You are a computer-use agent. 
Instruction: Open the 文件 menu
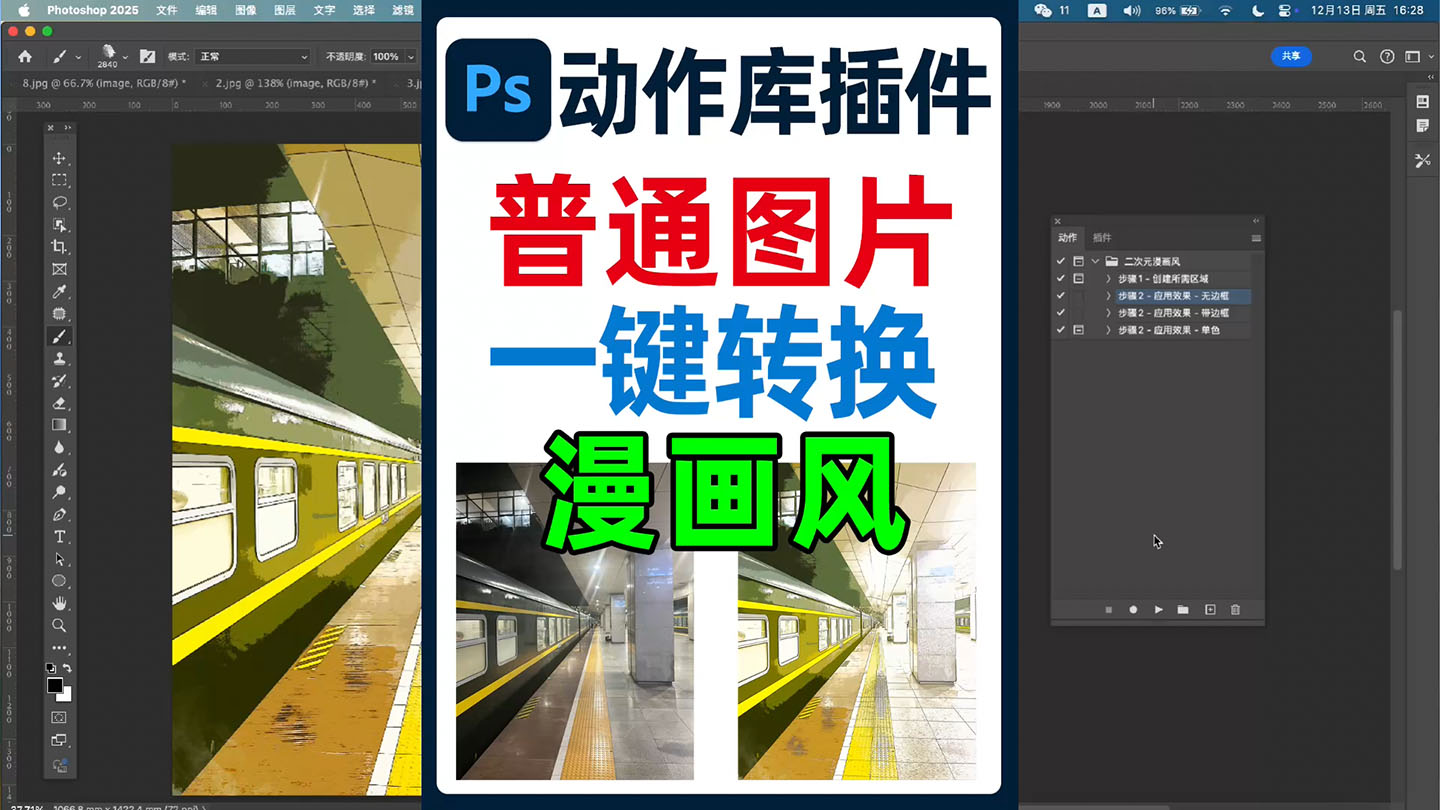(x=167, y=10)
